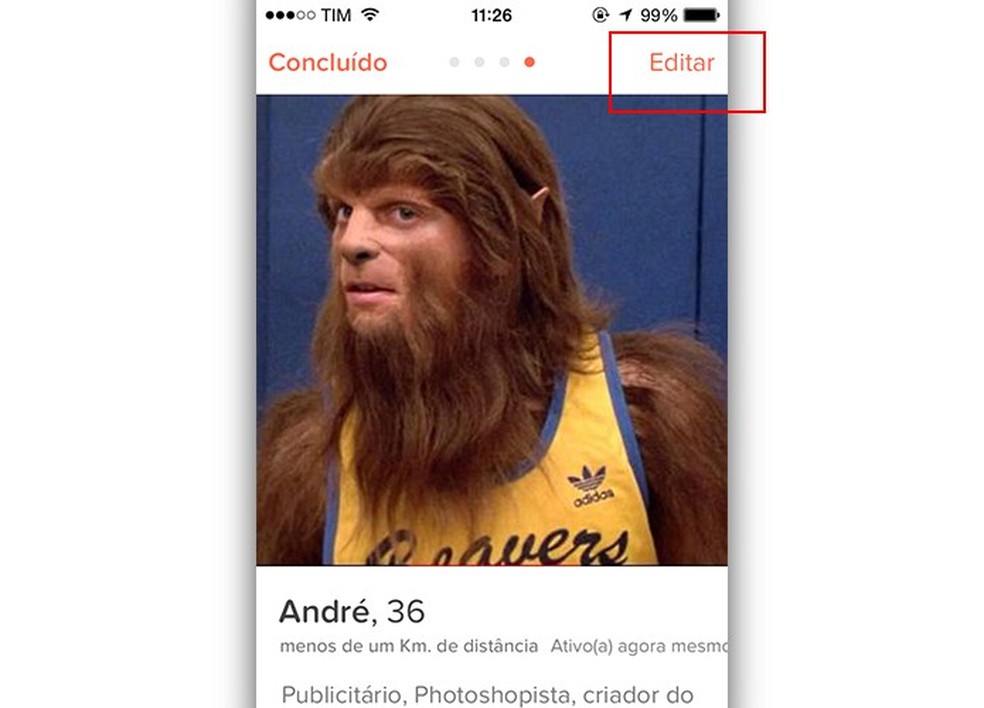Select the fourth active orange page dot

point(530,62)
